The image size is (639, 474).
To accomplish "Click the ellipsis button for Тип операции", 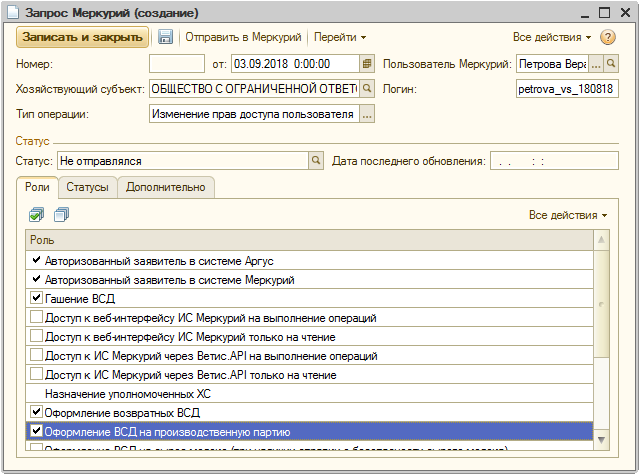I will 367,114.
